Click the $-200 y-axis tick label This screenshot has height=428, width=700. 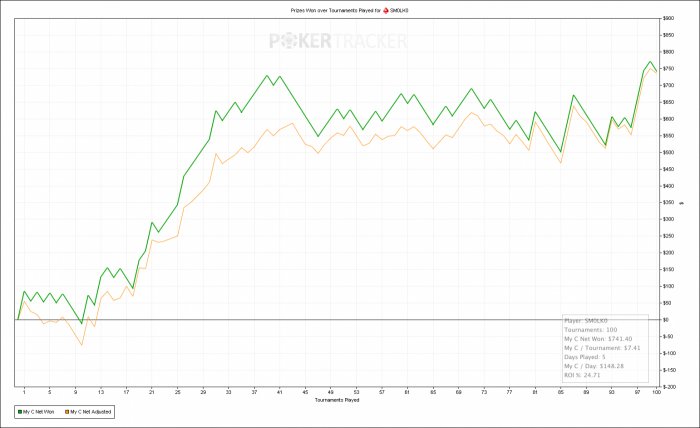(x=669, y=386)
